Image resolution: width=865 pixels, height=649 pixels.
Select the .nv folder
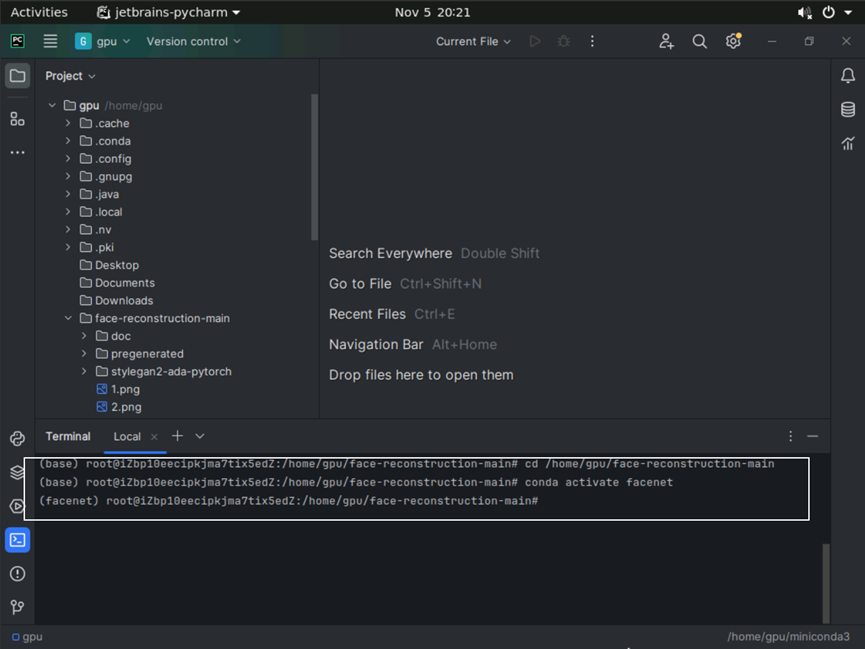[x=95, y=230]
